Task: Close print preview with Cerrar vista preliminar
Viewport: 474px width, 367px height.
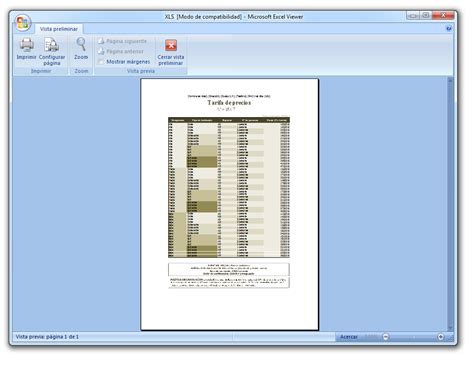Action: [x=171, y=52]
